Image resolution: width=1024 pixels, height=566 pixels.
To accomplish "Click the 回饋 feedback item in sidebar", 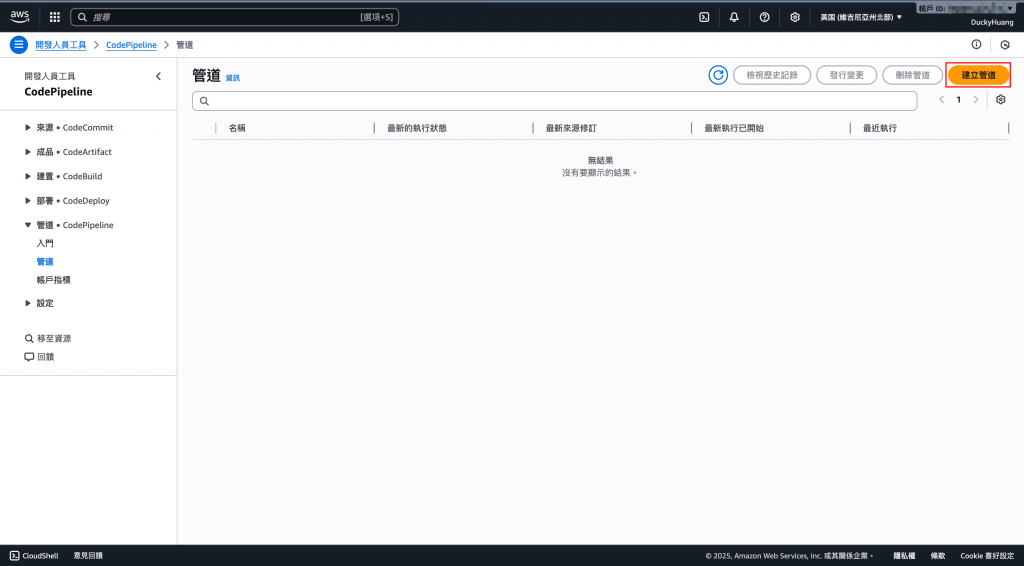I will (x=39, y=357).
